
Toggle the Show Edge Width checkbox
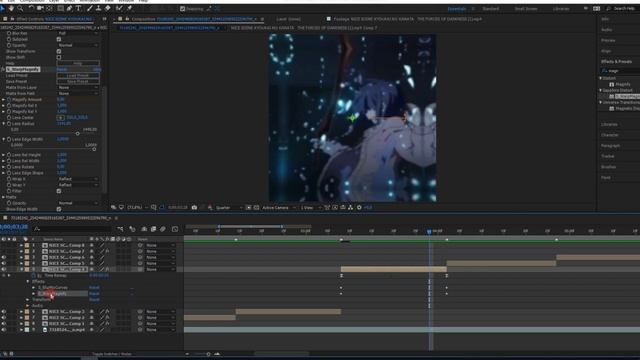tap(59, 209)
